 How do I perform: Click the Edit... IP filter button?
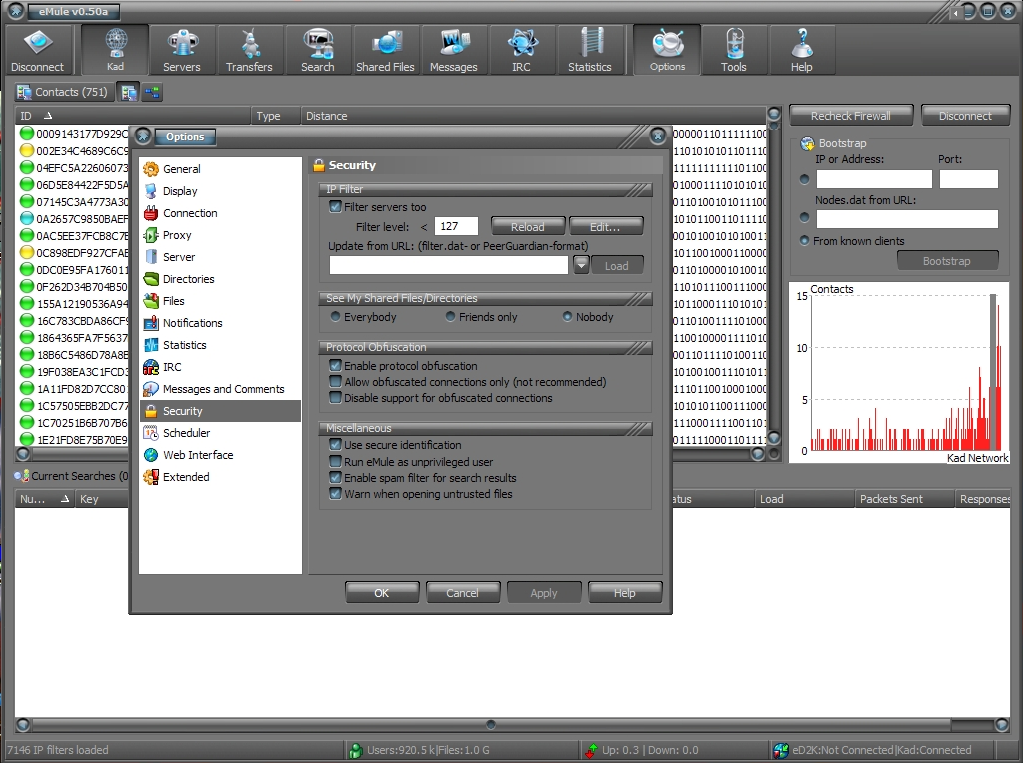[x=605, y=226]
